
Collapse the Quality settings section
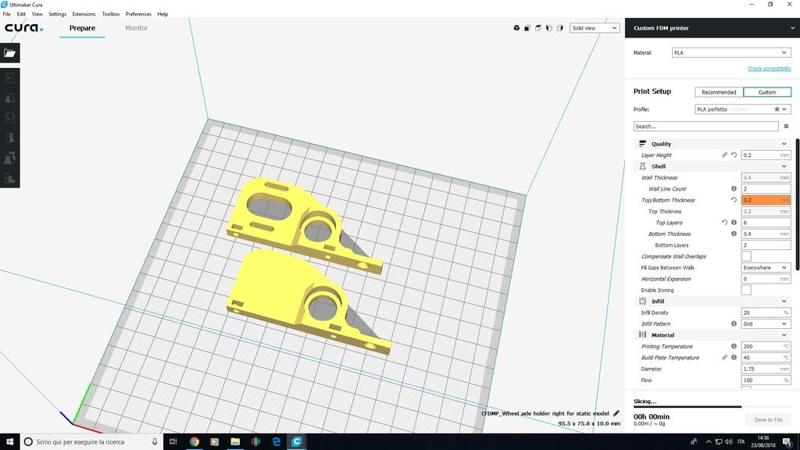click(x=712, y=144)
